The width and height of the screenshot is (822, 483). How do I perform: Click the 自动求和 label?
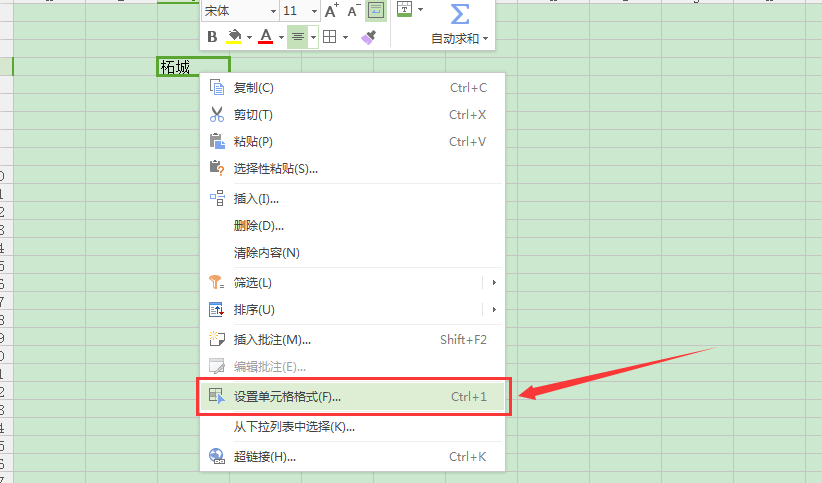pos(455,39)
